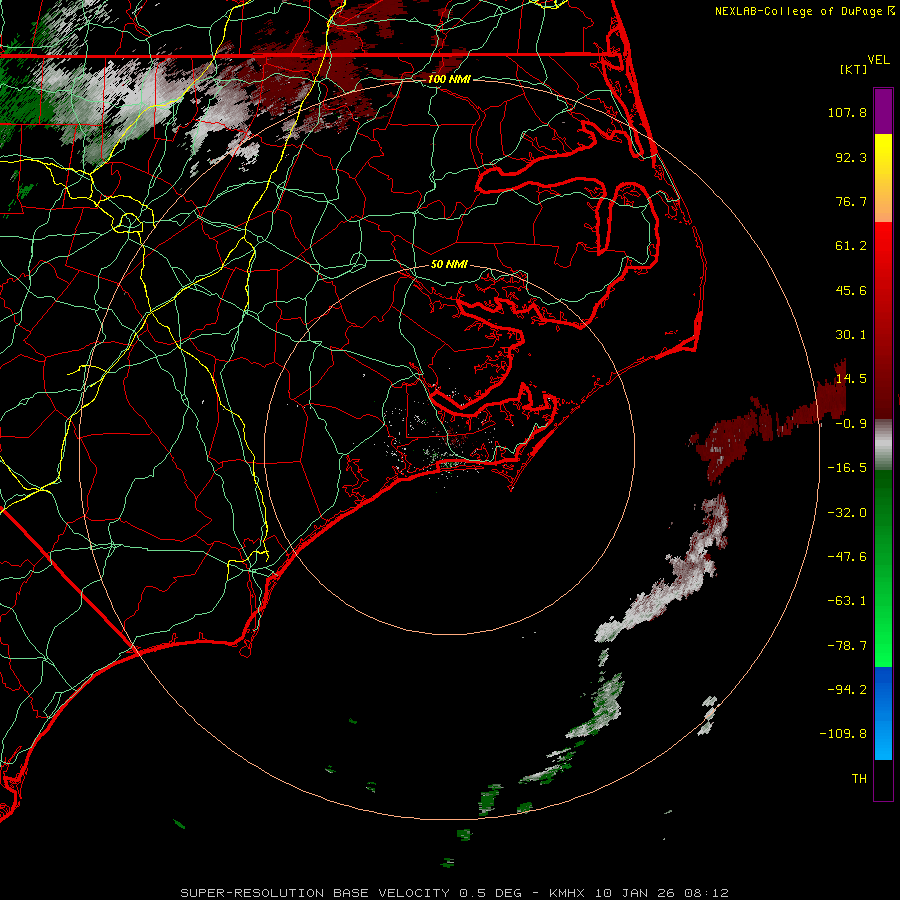Click the 50 NMI range ring label
The image size is (900, 900).
tap(449, 265)
